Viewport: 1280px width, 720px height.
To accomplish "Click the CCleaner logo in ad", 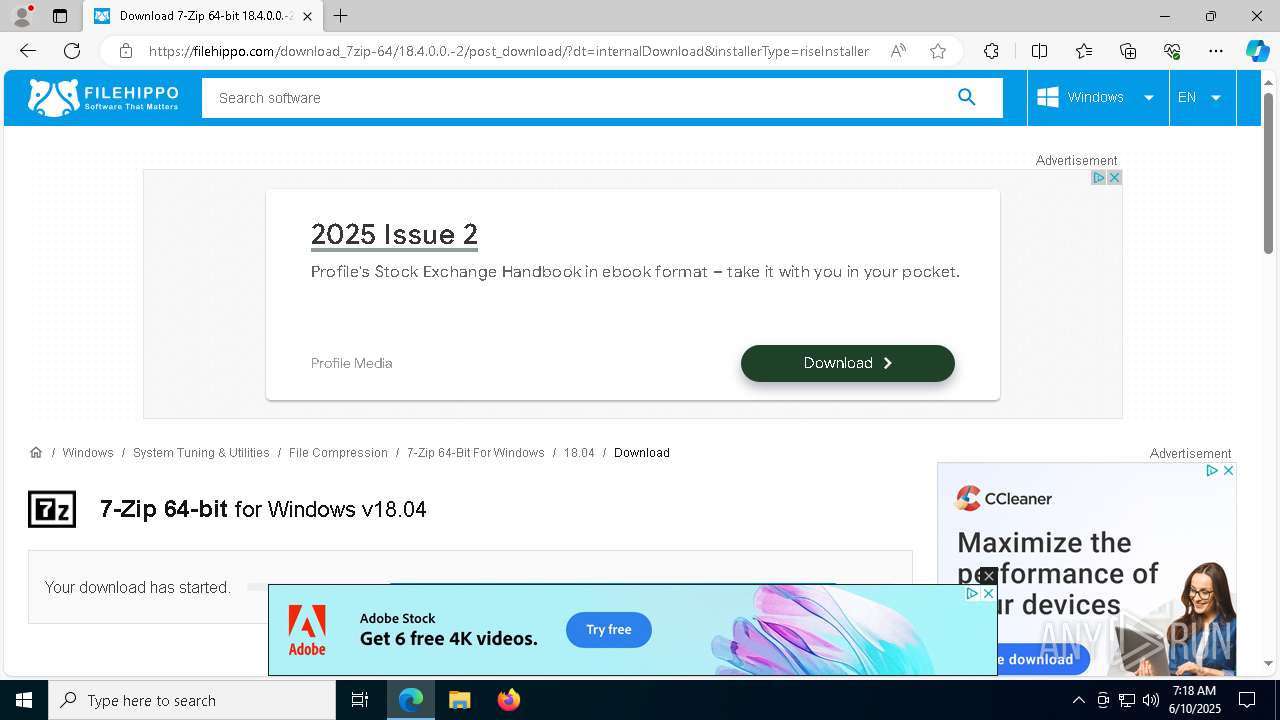I will [1004, 498].
